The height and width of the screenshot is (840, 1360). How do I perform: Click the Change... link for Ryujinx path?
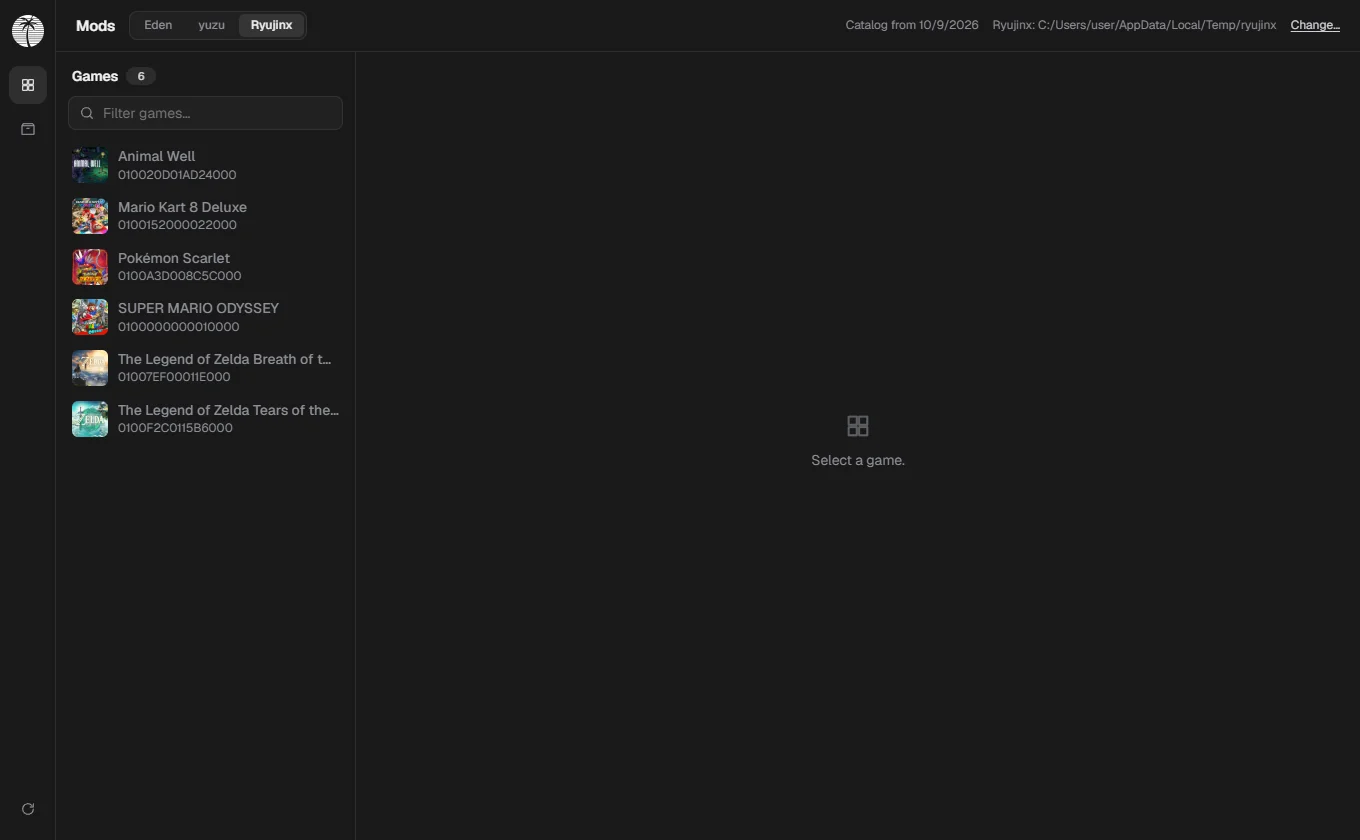pos(1315,25)
